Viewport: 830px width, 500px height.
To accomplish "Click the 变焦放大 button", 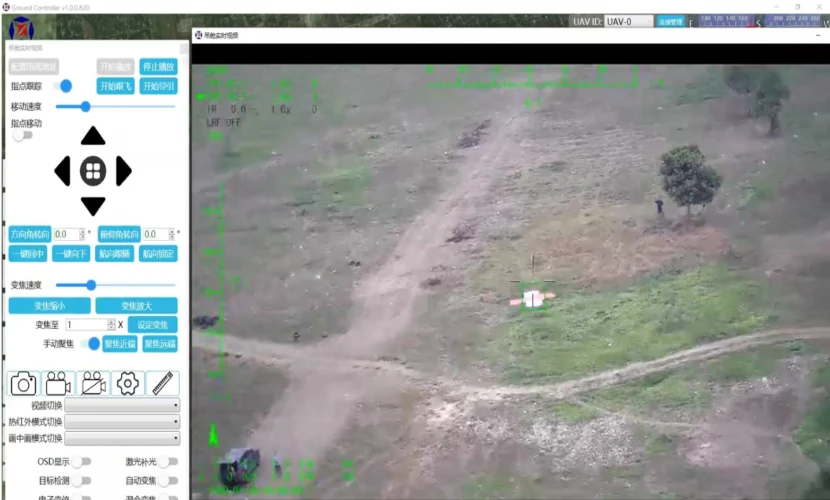I will pyautogui.click(x=137, y=306).
